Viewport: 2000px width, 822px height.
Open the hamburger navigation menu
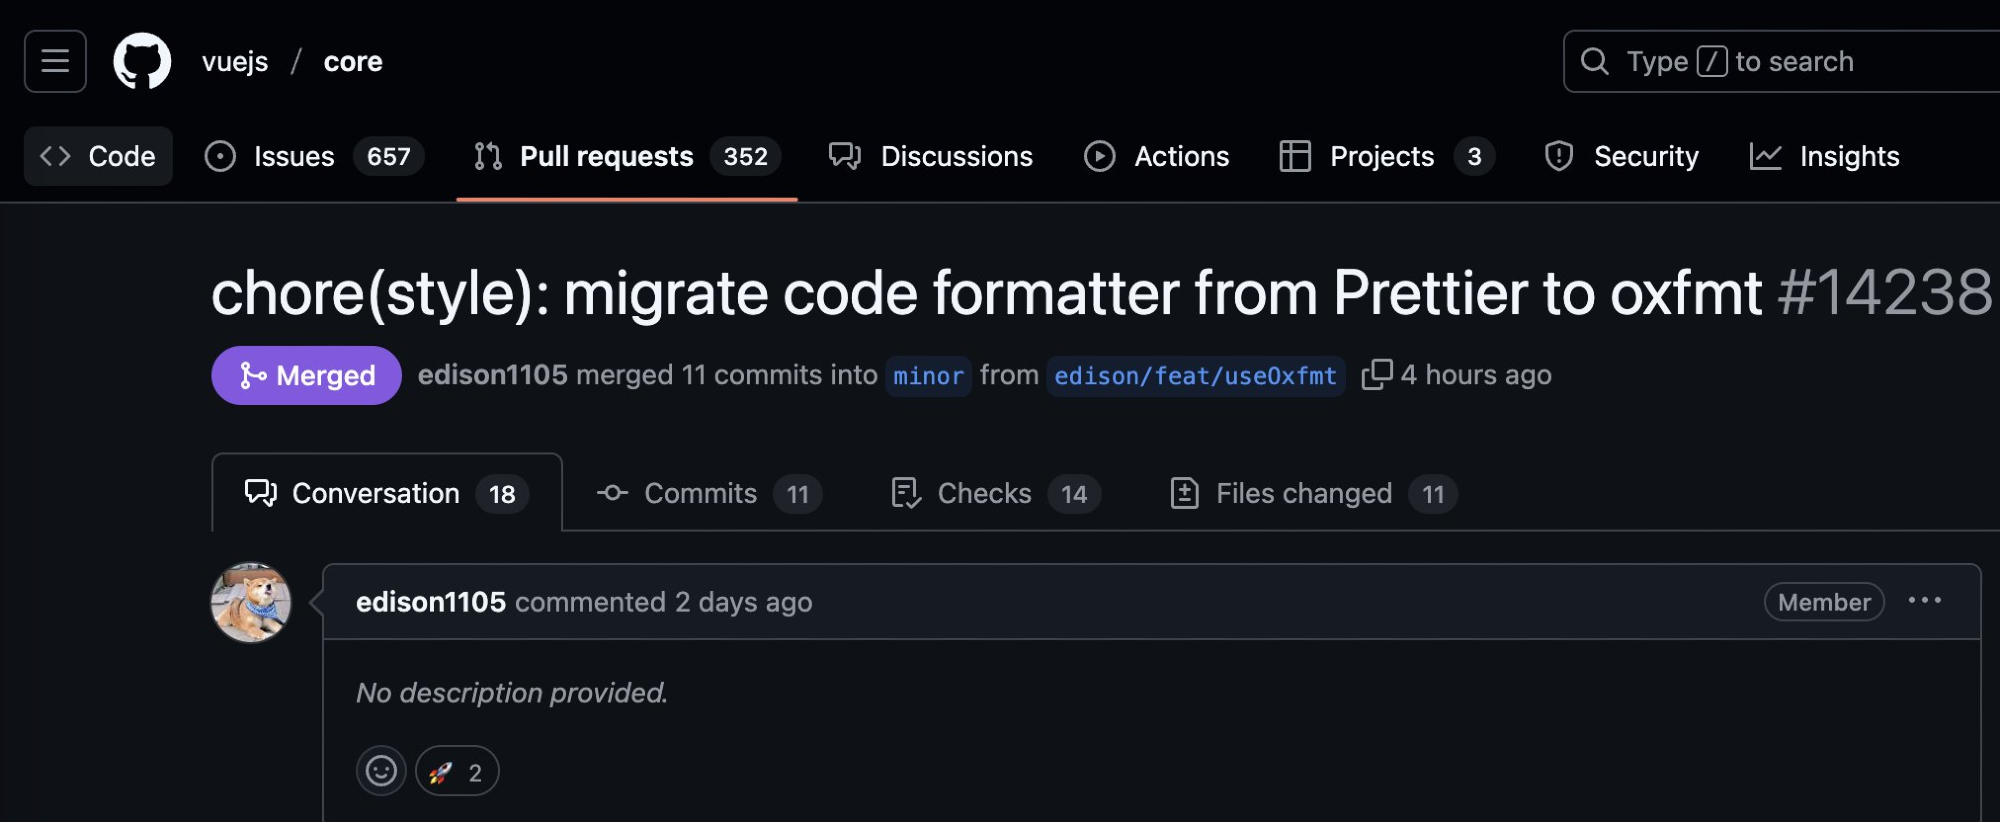tap(55, 61)
